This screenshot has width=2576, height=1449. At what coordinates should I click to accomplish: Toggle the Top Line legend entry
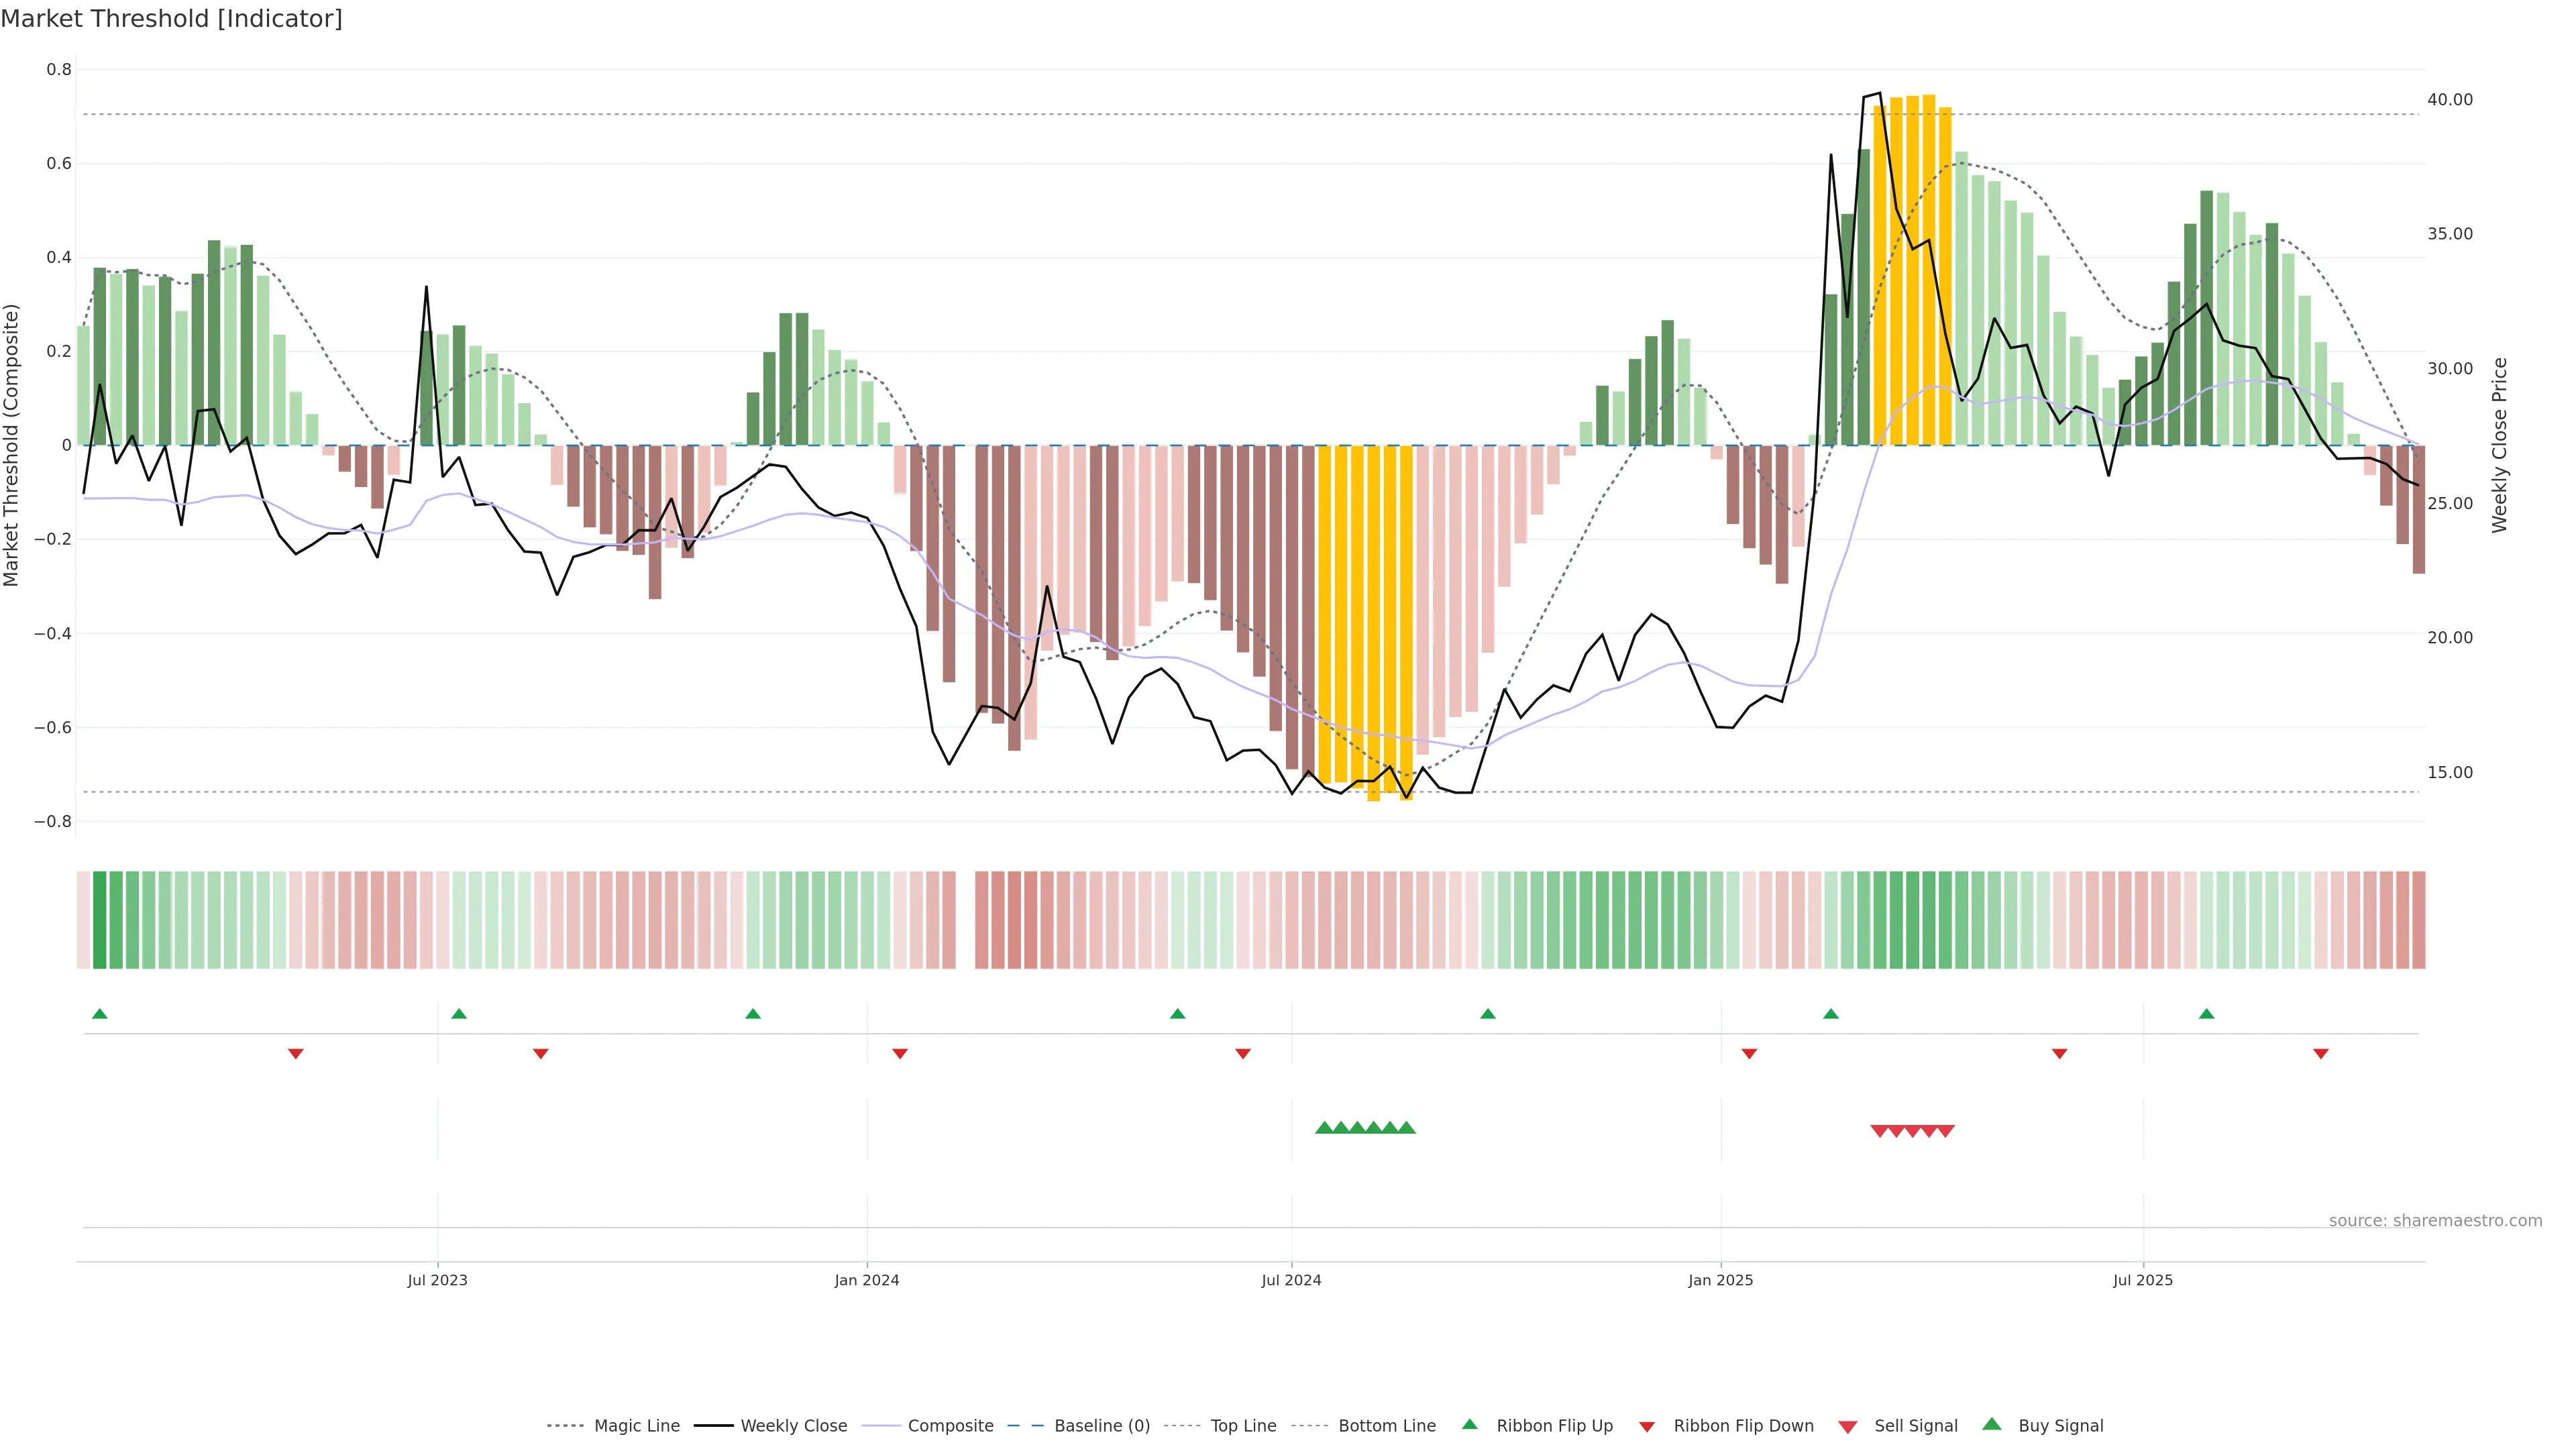[1243, 1426]
